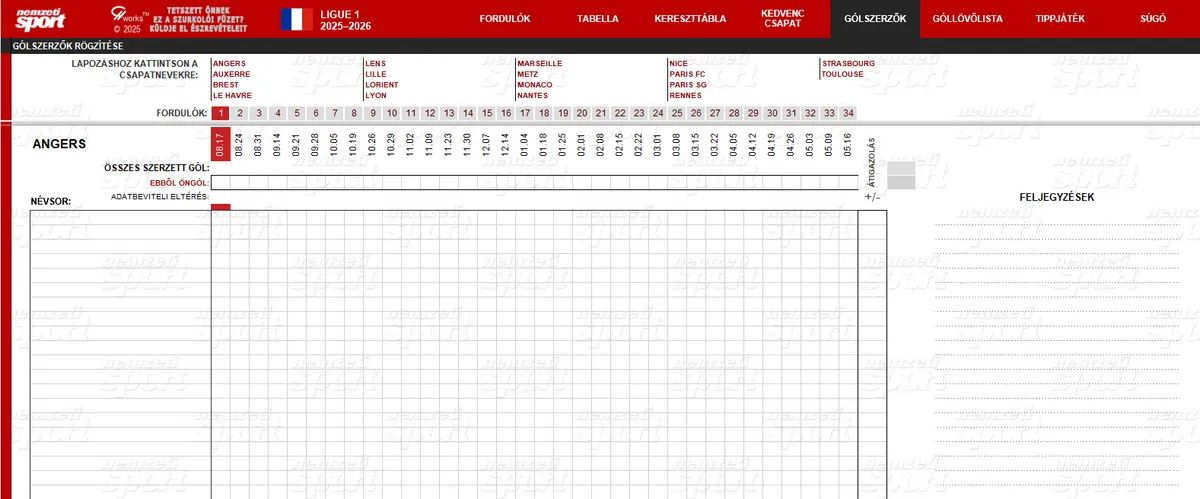Viewport: 1200px width, 499px height.
Task: Click the first name row in Névsor
Action: pos(120,219)
